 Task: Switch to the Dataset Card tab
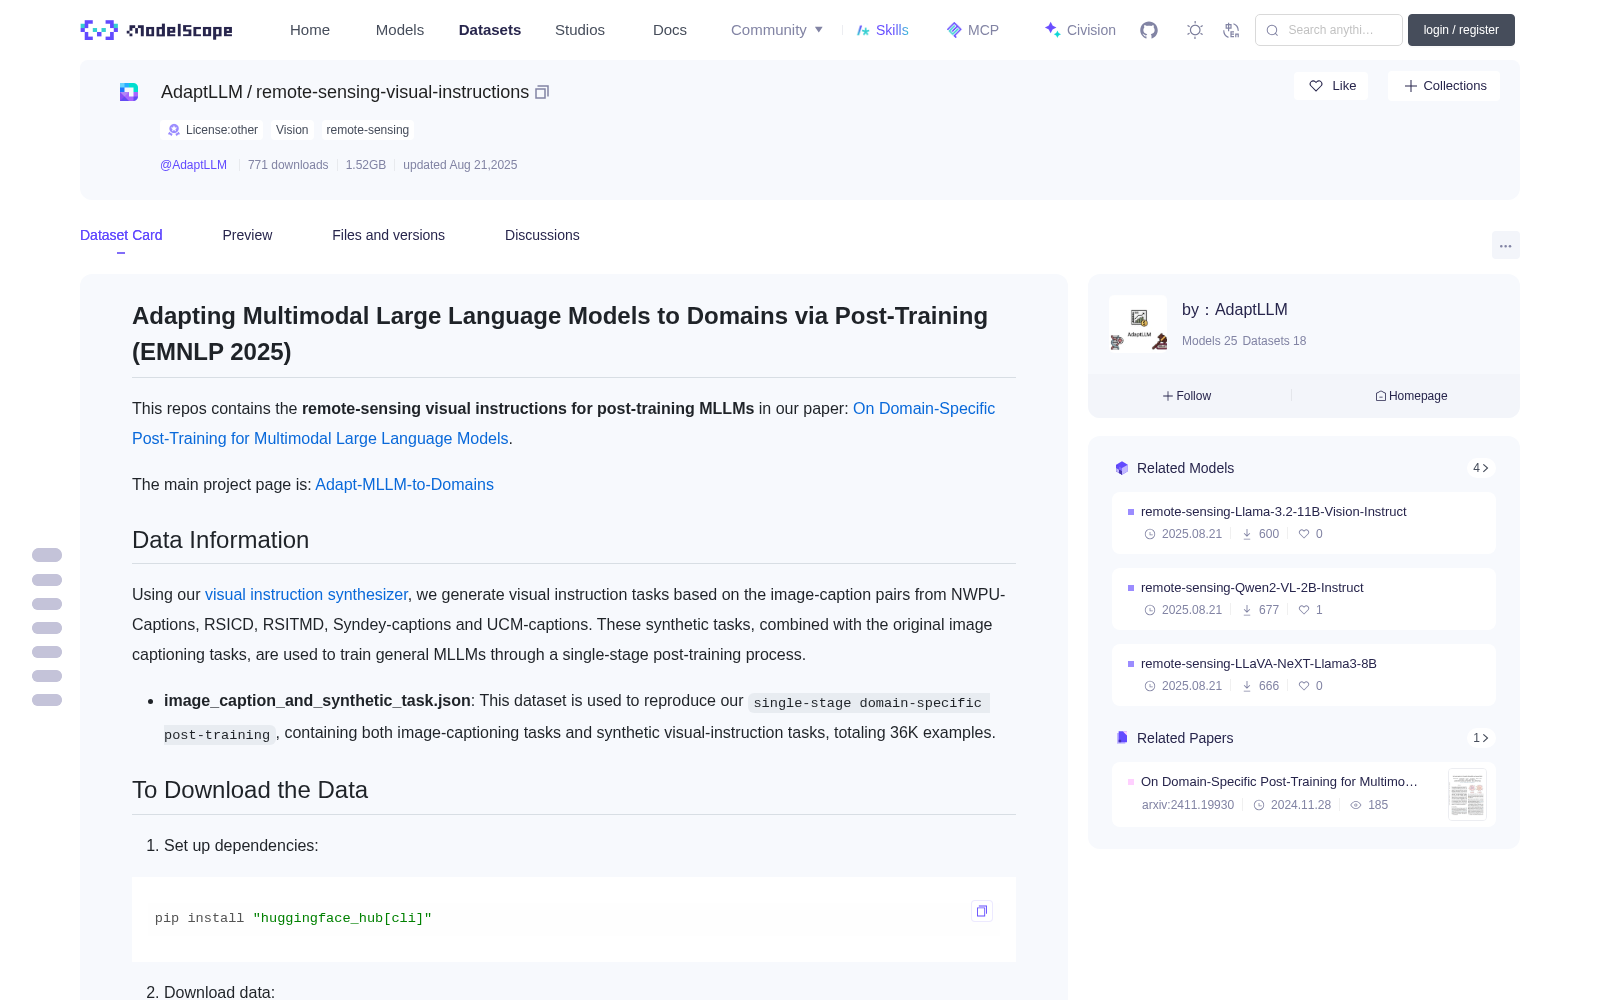121,235
